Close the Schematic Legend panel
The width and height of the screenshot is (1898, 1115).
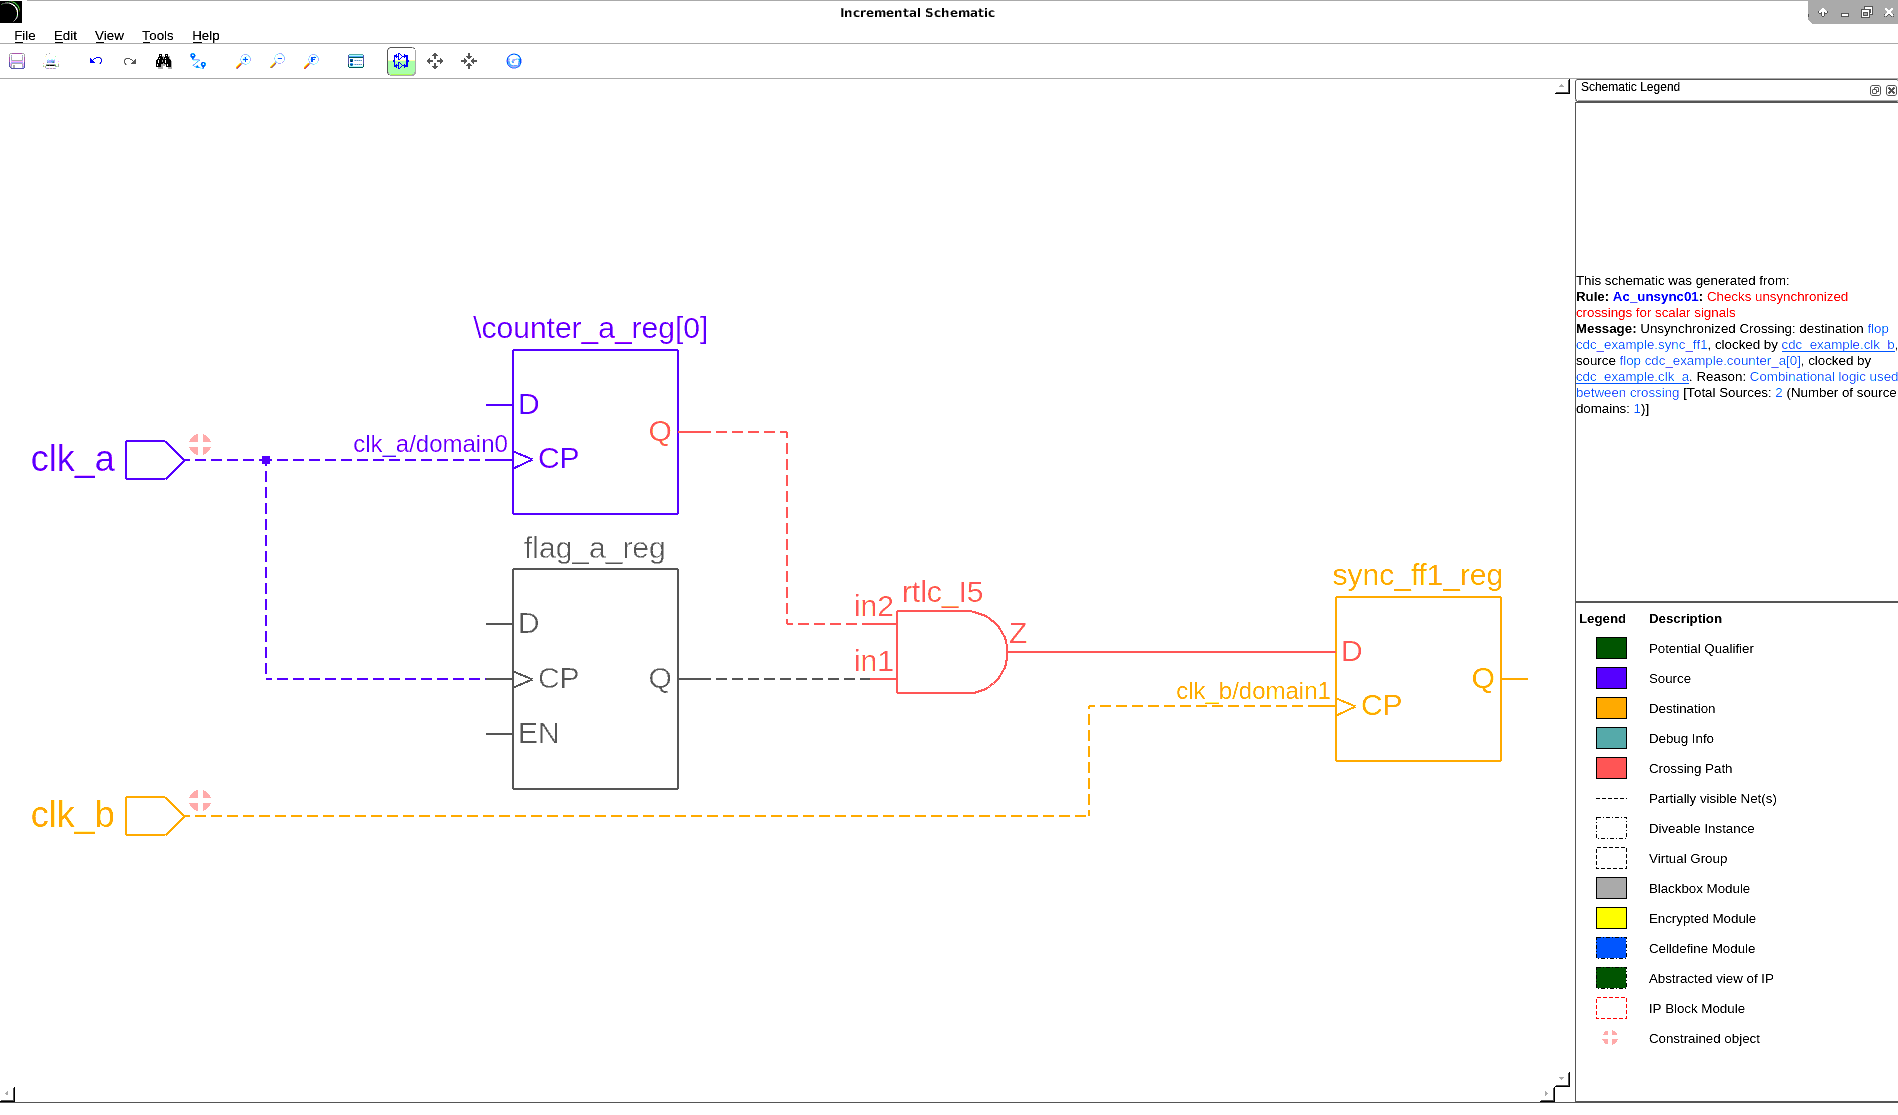pyautogui.click(x=1890, y=90)
